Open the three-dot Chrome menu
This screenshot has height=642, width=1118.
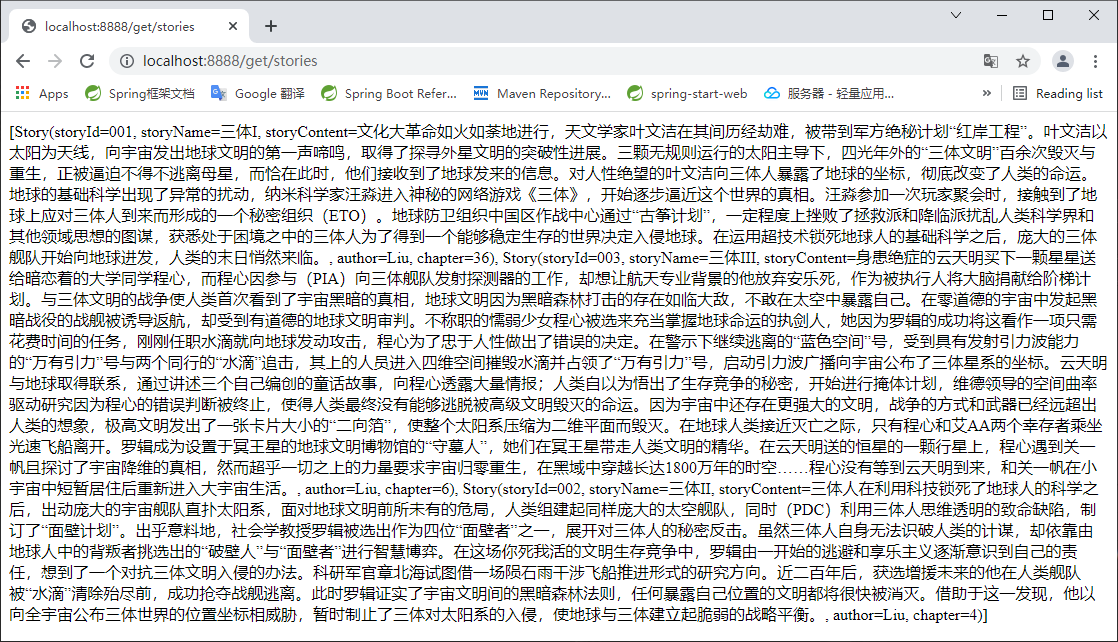pyautogui.click(x=1096, y=61)
